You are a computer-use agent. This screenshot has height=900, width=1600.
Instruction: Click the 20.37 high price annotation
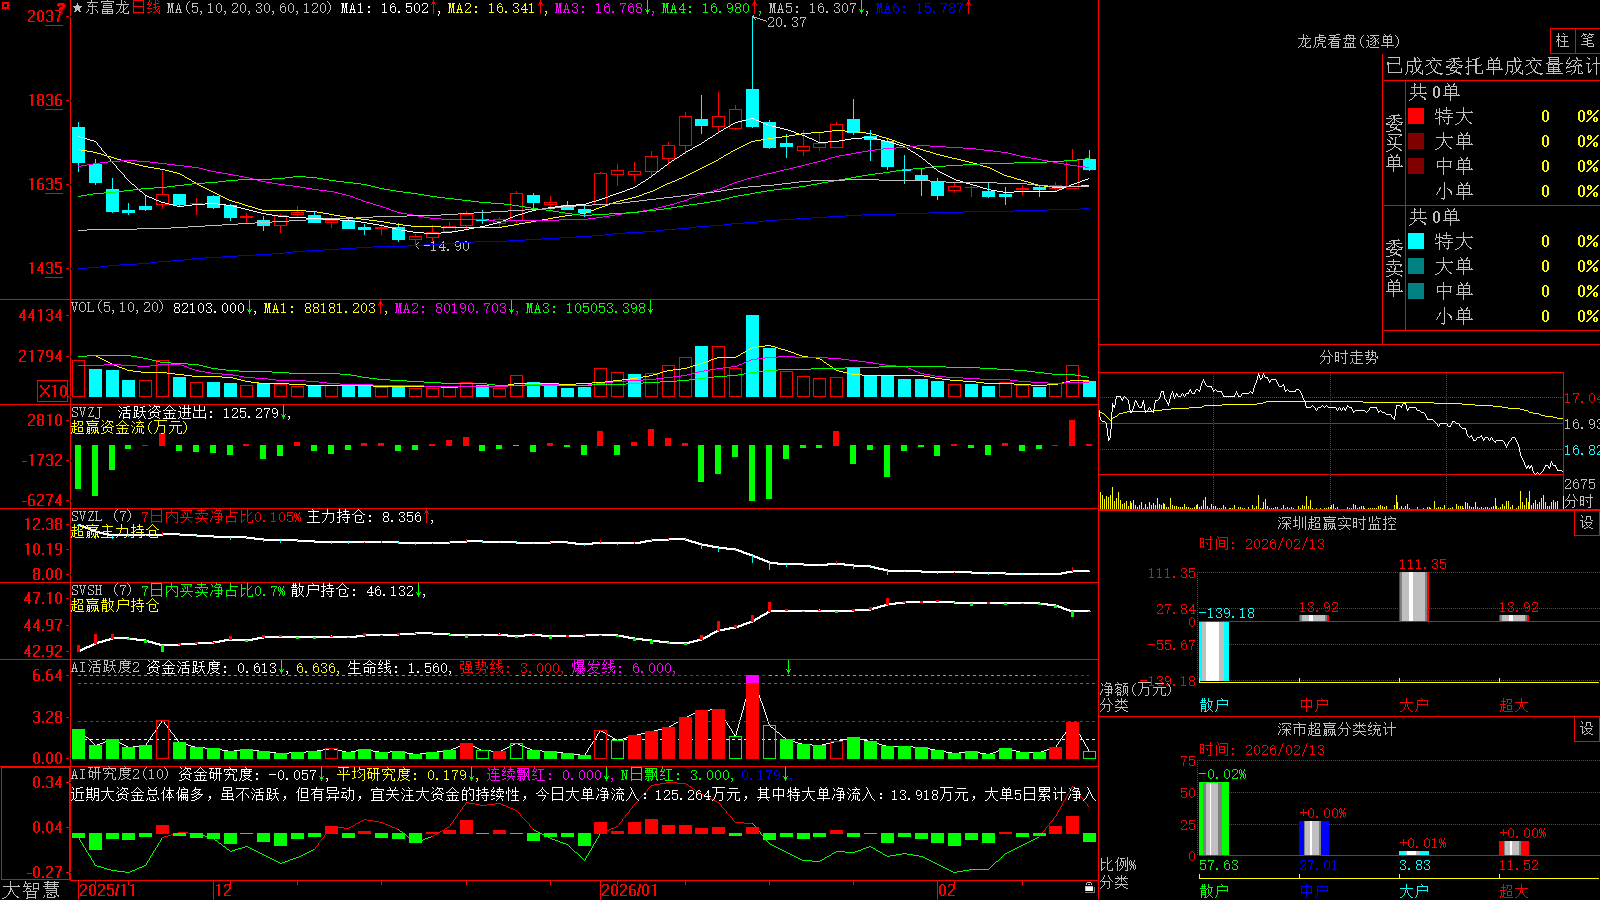786,22
